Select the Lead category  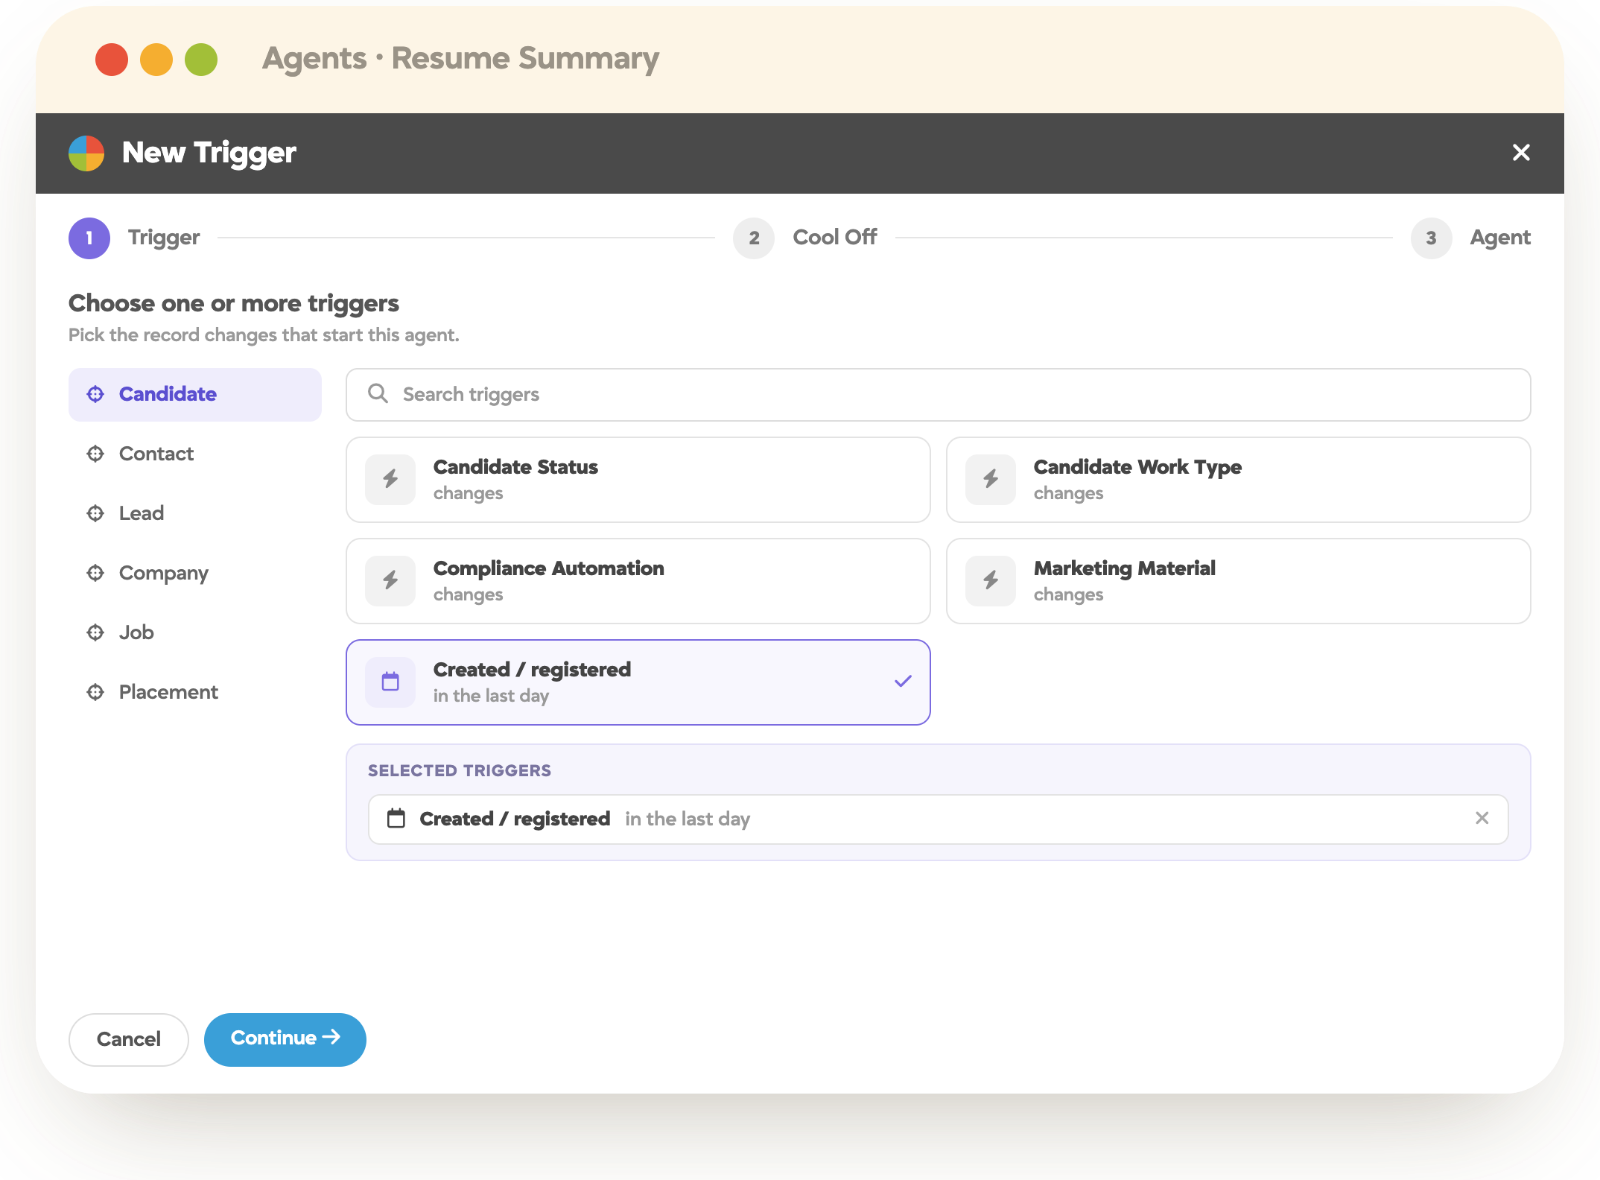coord(195,513)
